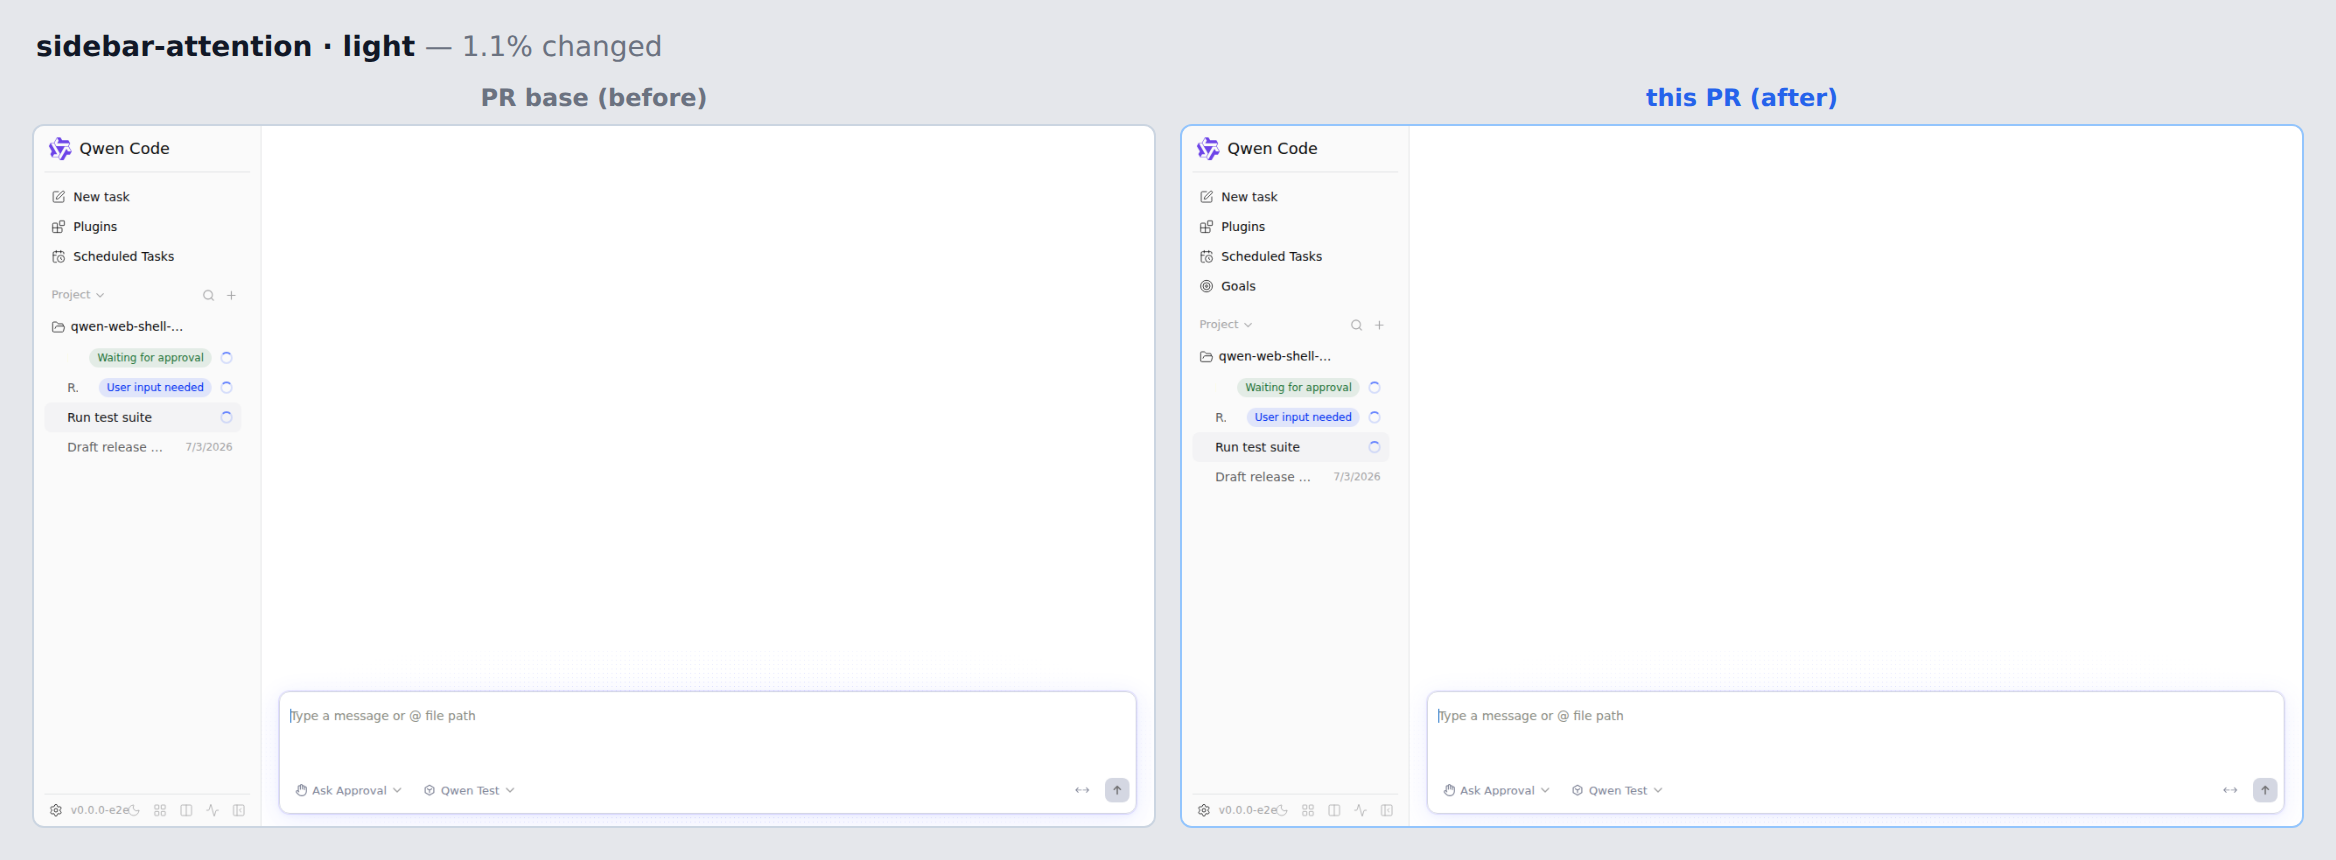Open the Ask Approval dropdown in after panel
The width and height of the screenshot is (2336, 860).
point(1496,791)
